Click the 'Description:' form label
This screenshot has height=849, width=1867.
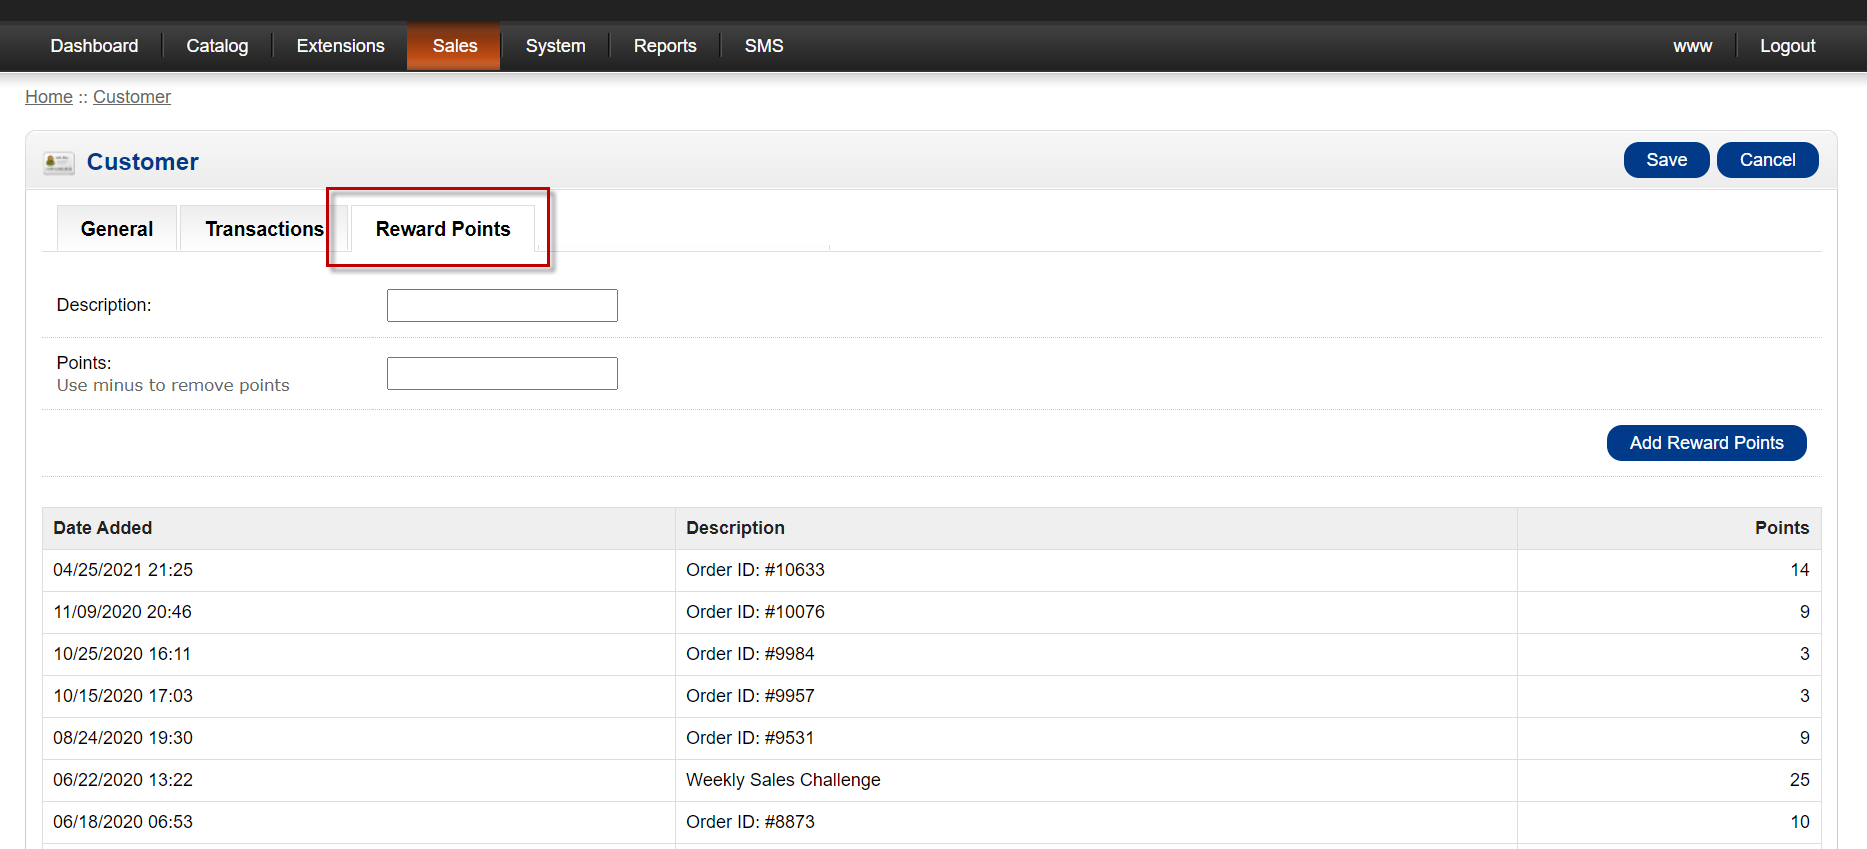click(104, 305)
